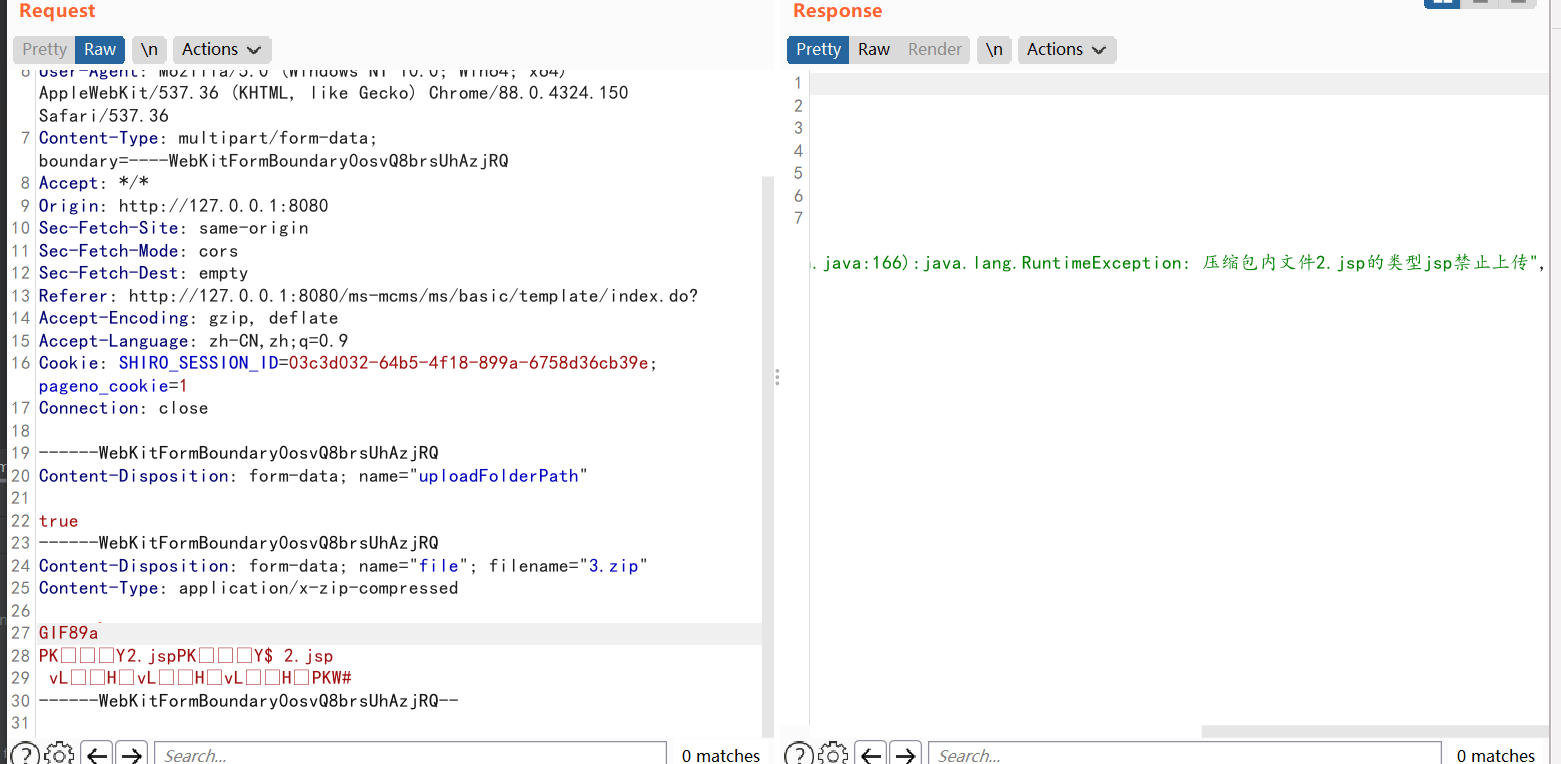Image resolution: width=1561 pixels, height=764 pixels.
Task: Go to next match in Request search
Action: [x=131, y=754]
